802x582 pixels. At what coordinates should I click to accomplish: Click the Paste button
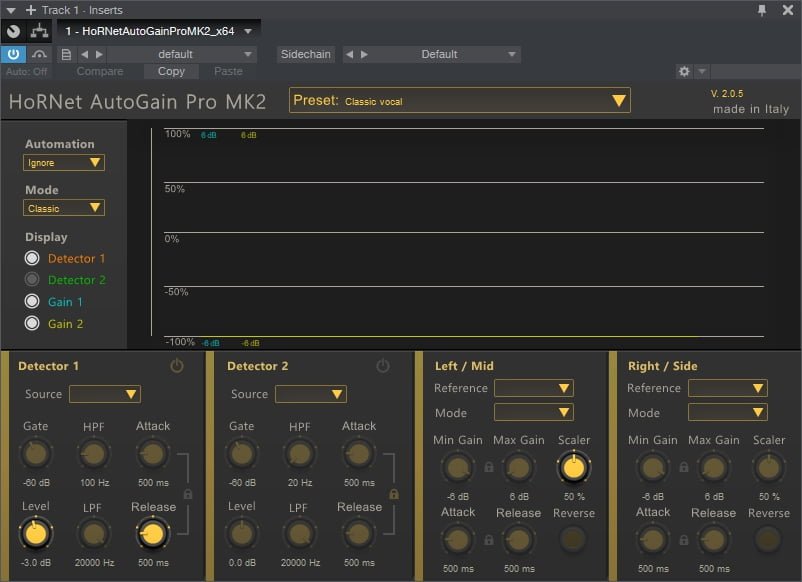tap(228, 72)
